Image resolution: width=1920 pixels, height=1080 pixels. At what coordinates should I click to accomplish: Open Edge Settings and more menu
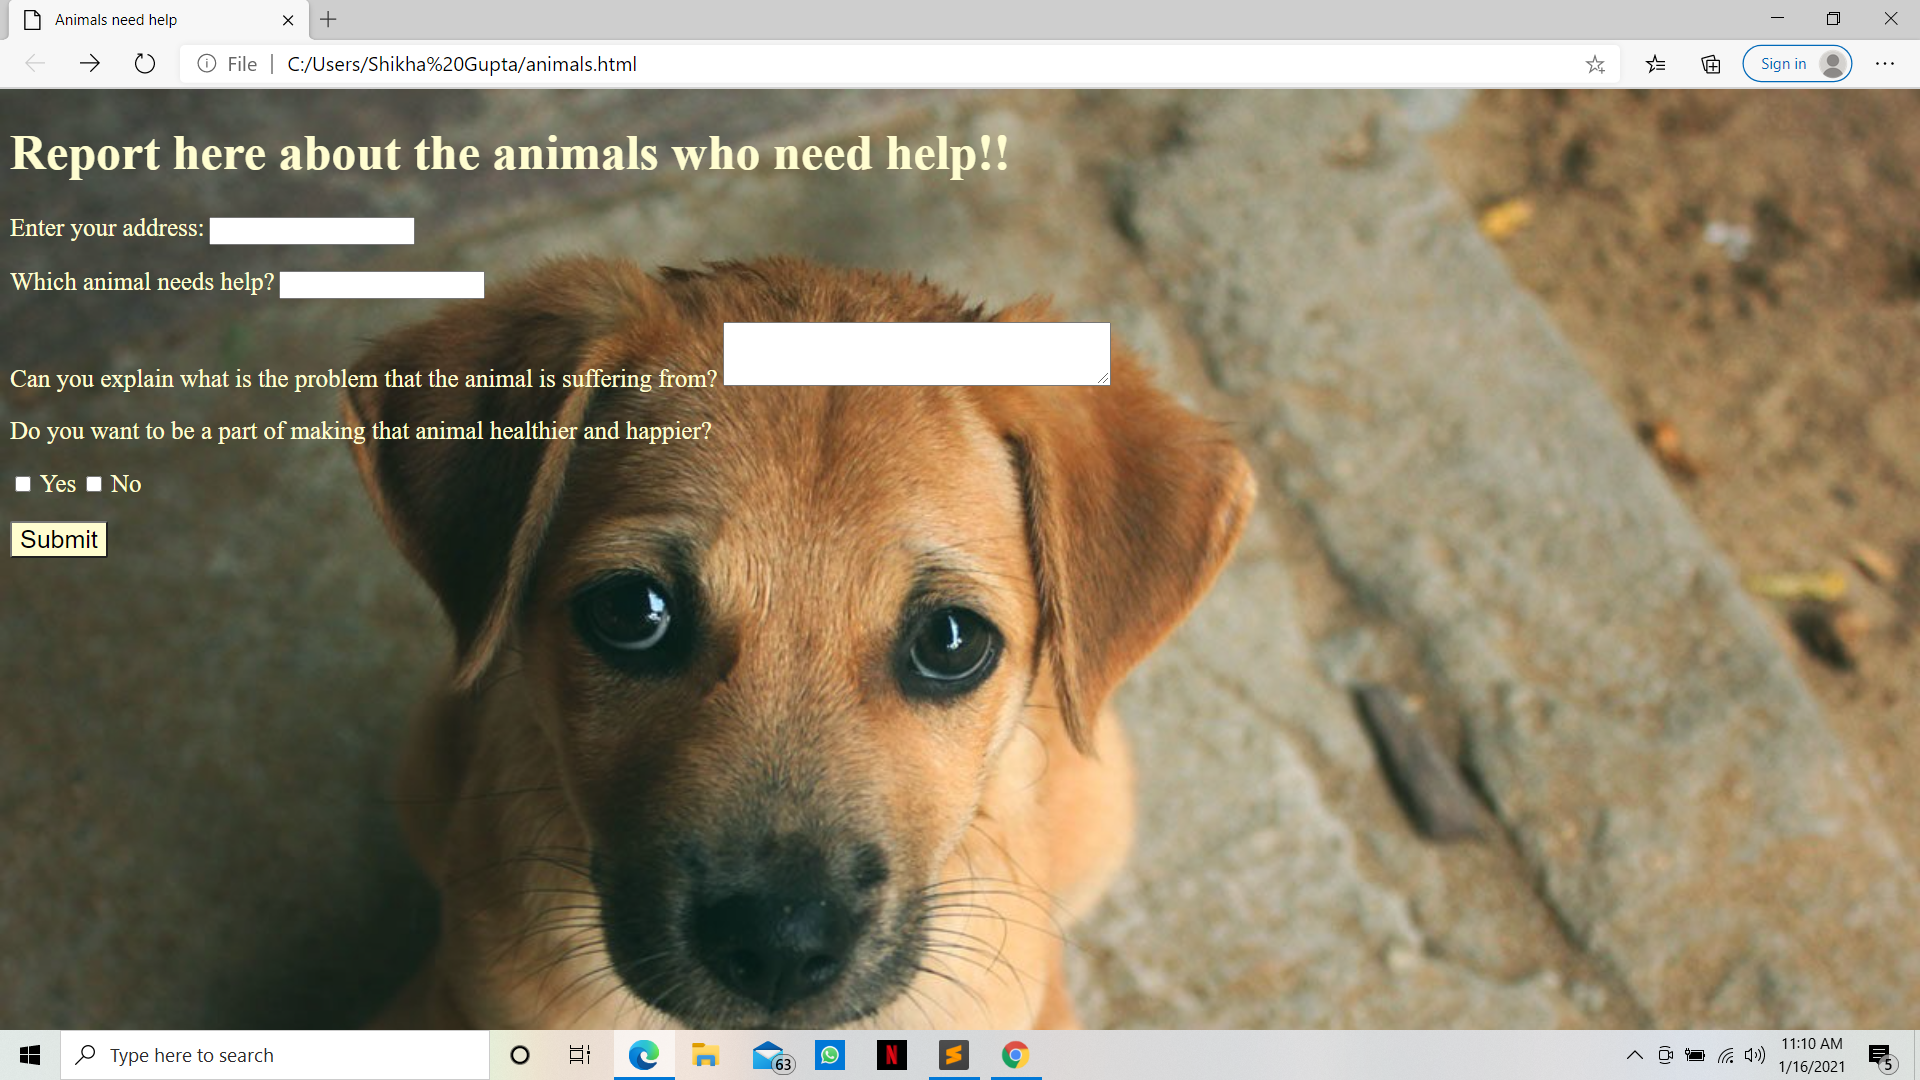pos(1885,64)
